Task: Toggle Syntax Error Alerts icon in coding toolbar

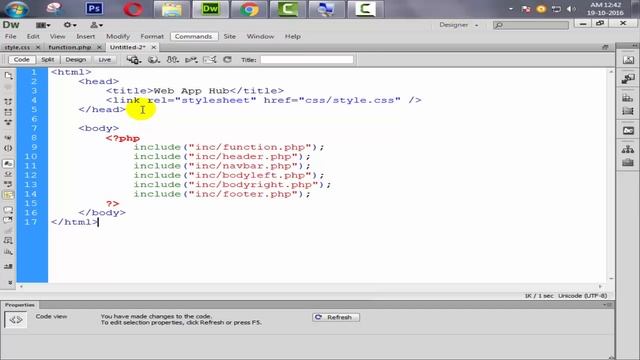Action: coord(8,195)
